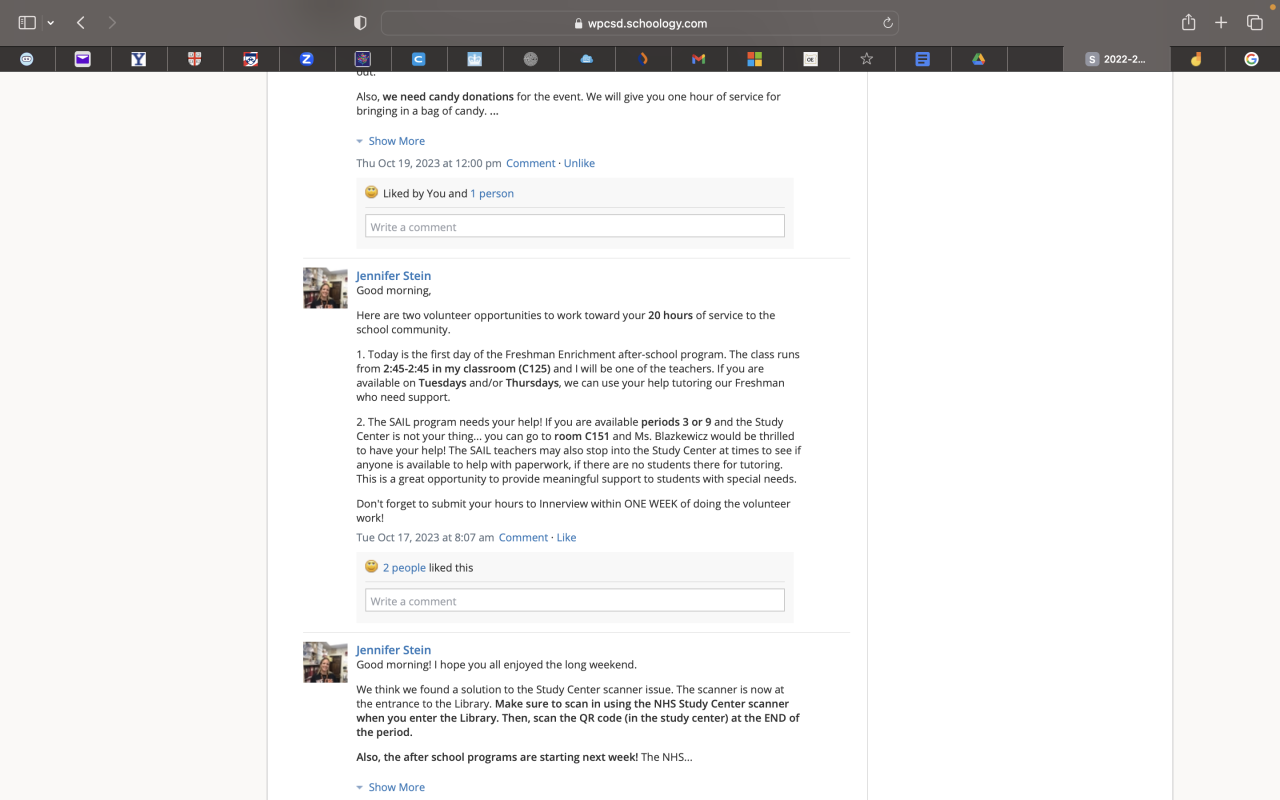This screenshot has height=800, width=1280.
Task: Open a new tab with plus button
Action: click(x=1221, y=23)
